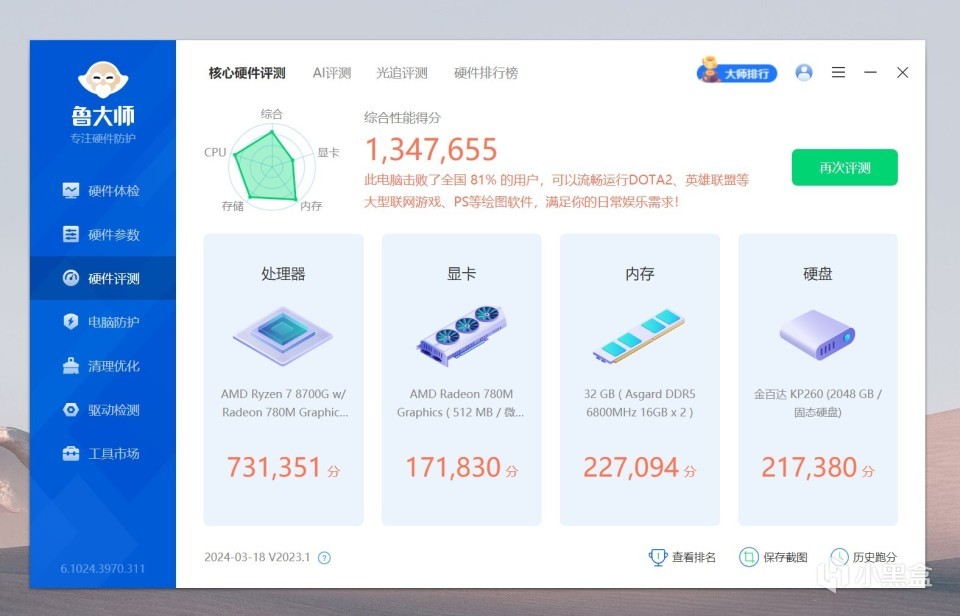960x616 pixels.
Task: Click the memory stick illustration
Action: pos(639,336)
